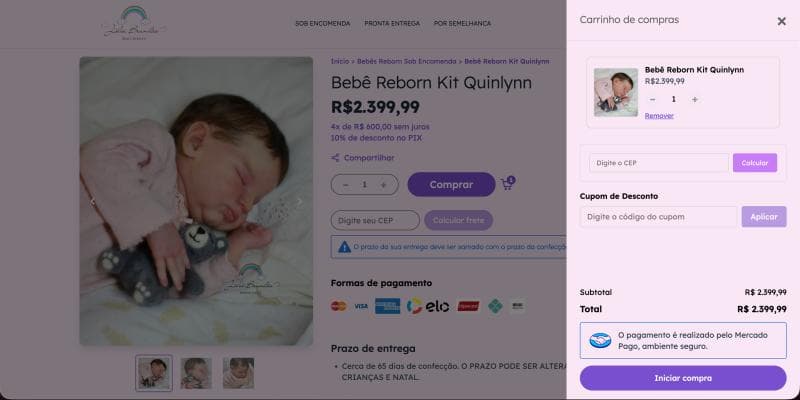The width and height of the screenshot is (800, 400).
Task: Show next product image arrow
Action: (x=299, y=201)
